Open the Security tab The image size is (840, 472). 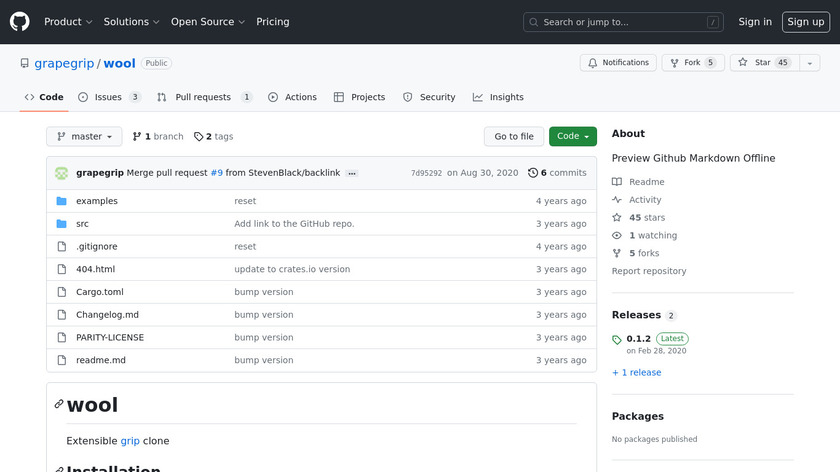coord(429,97)
